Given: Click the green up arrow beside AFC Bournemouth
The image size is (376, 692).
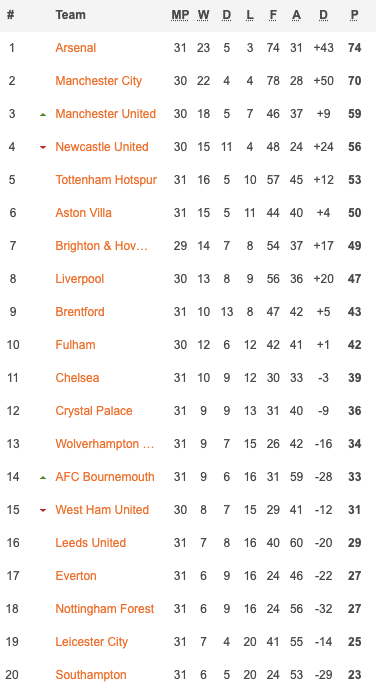Looking at the screenshot, I should coord(43,478).
